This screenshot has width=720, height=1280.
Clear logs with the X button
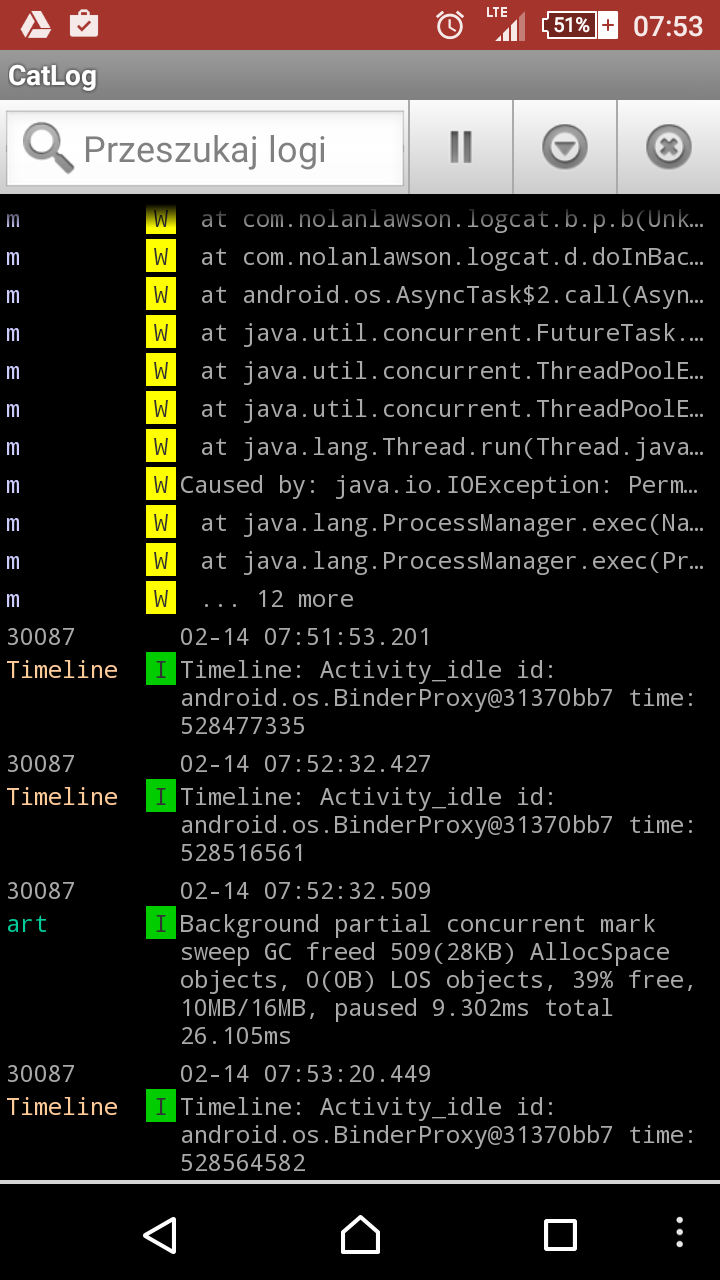[x=668, y=148]
